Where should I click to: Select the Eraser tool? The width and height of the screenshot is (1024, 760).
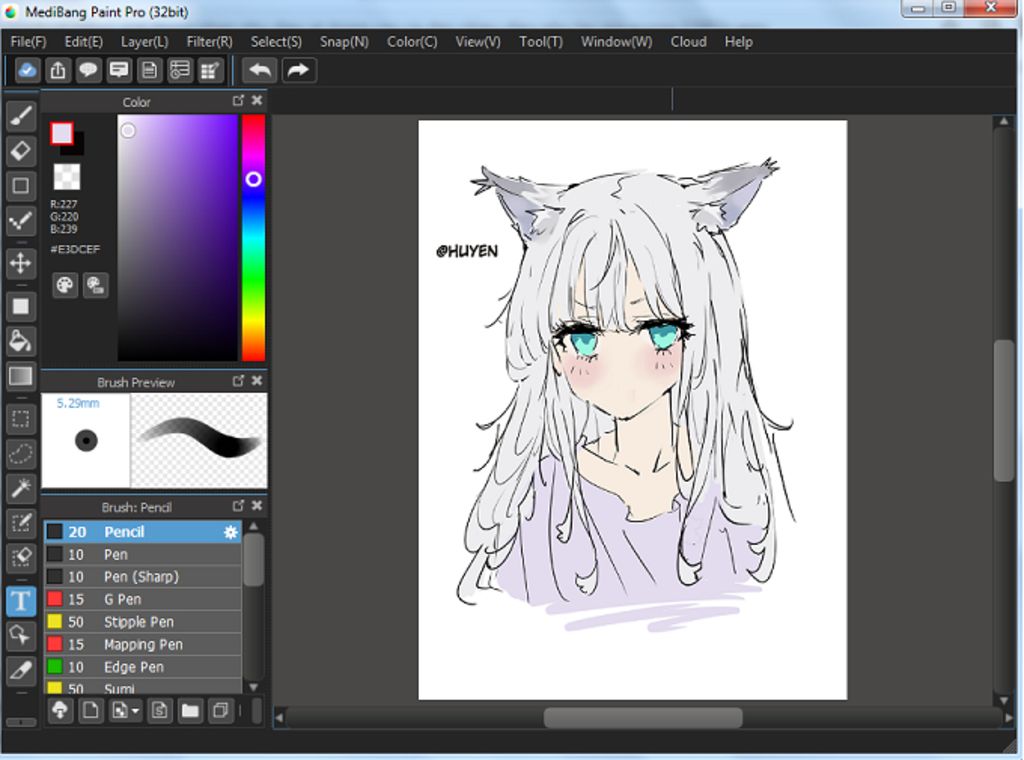coord(21,151)
